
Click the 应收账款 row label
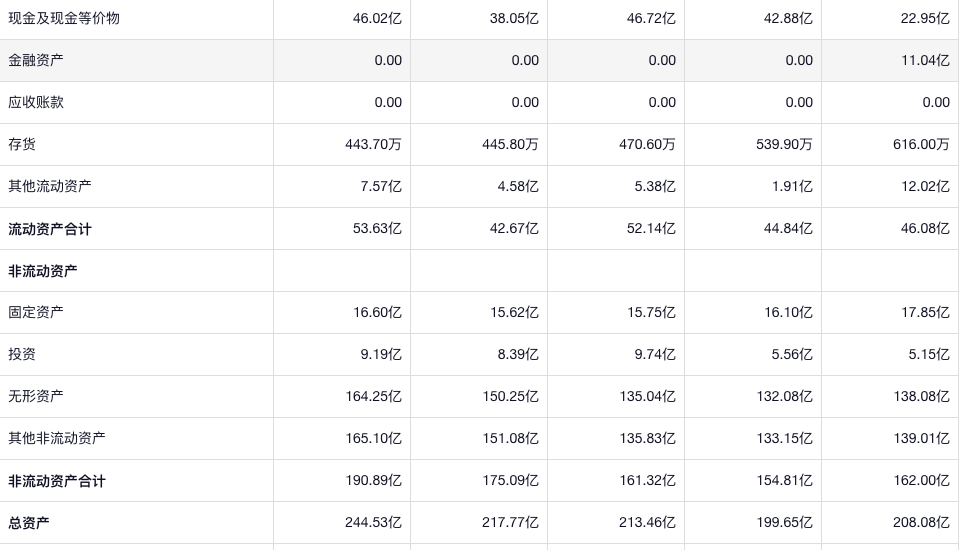pyautogui.click(x=36, y=102)
